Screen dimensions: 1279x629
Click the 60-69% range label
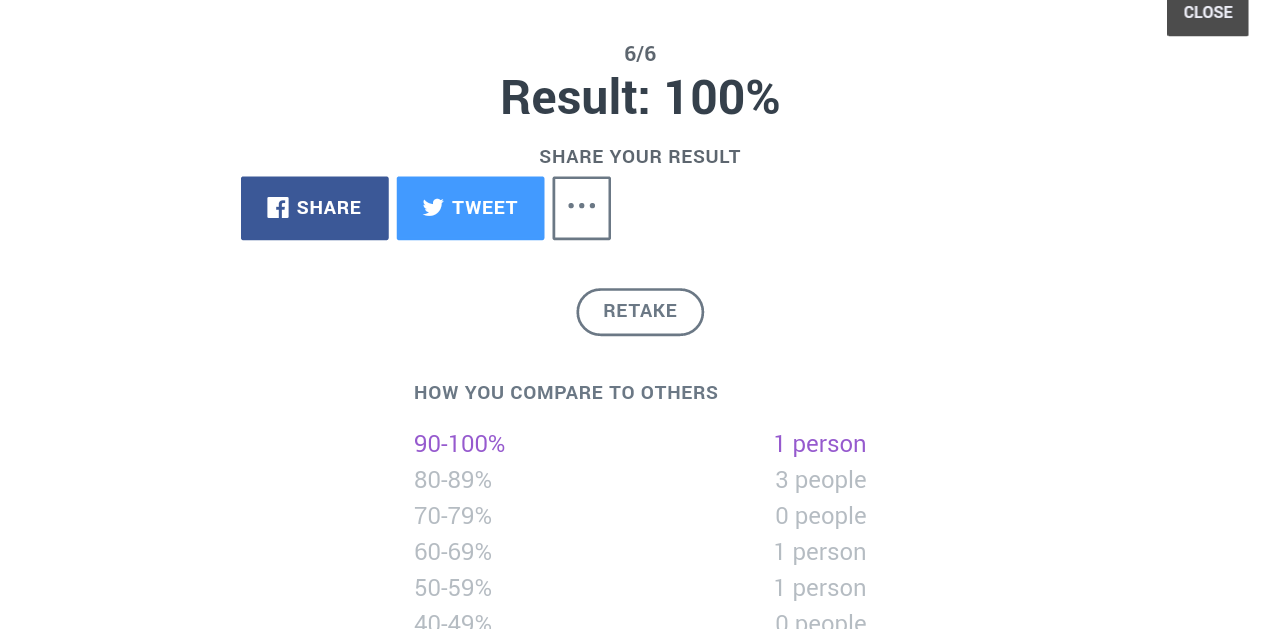point(453,552)
